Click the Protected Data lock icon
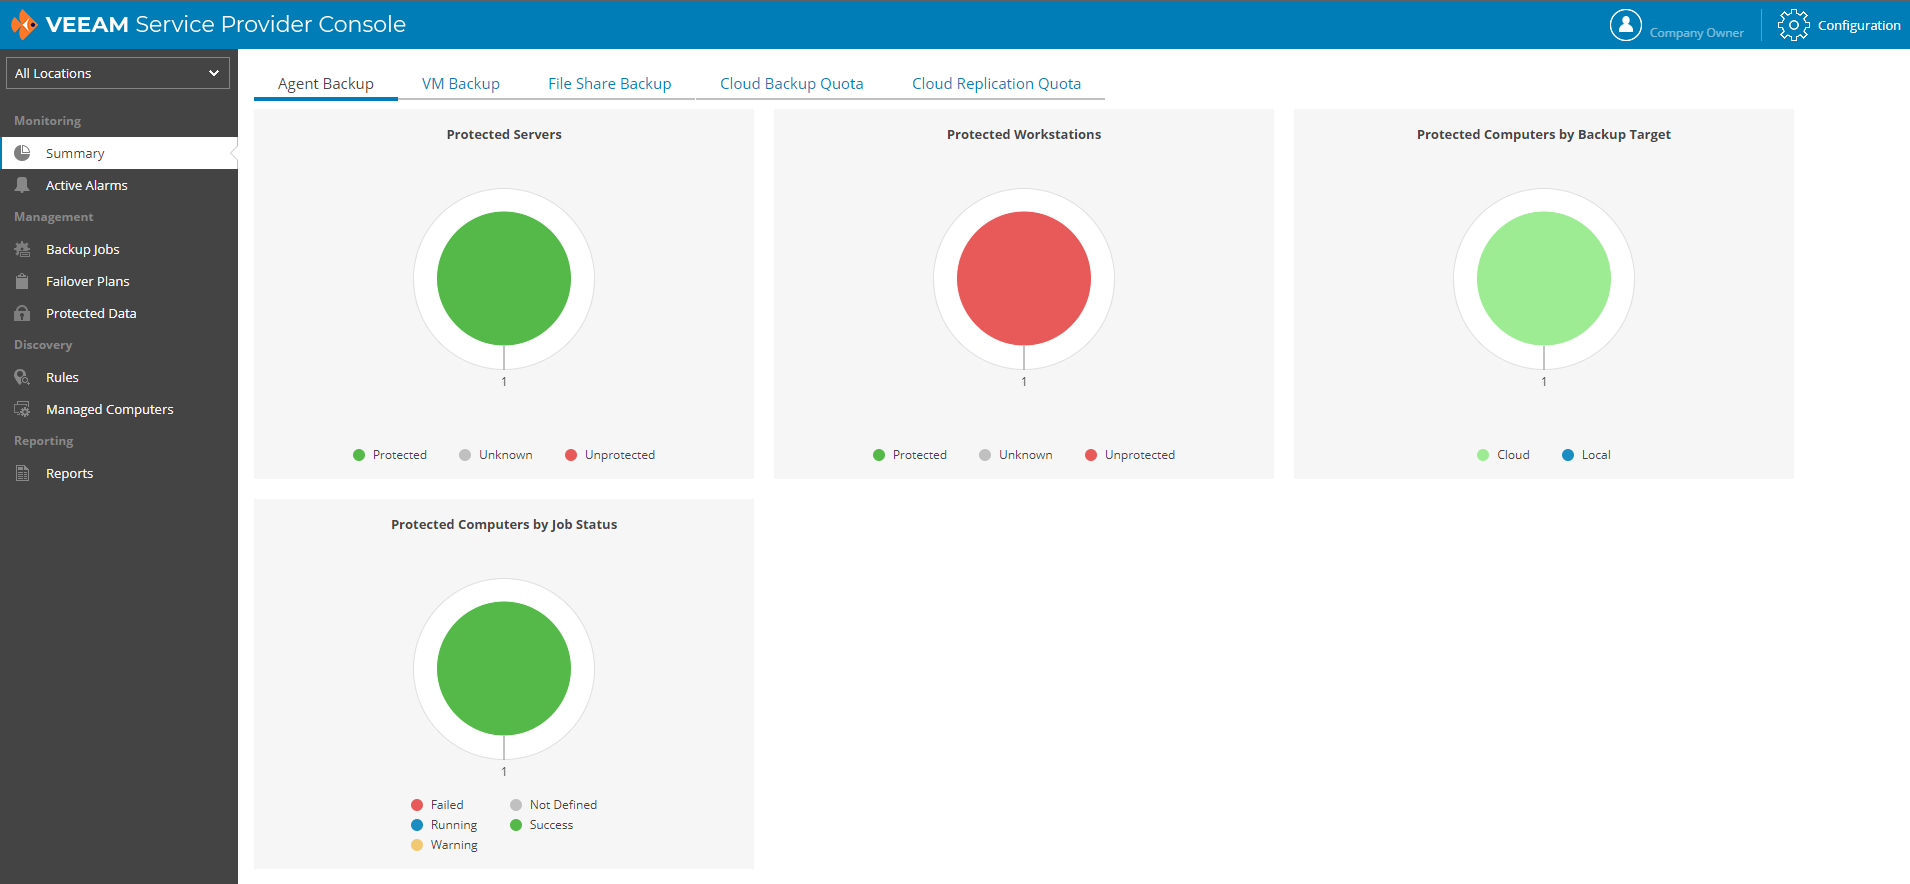Image resolution: width=1910 pixels, height=884 pixels. pos(22,313)
